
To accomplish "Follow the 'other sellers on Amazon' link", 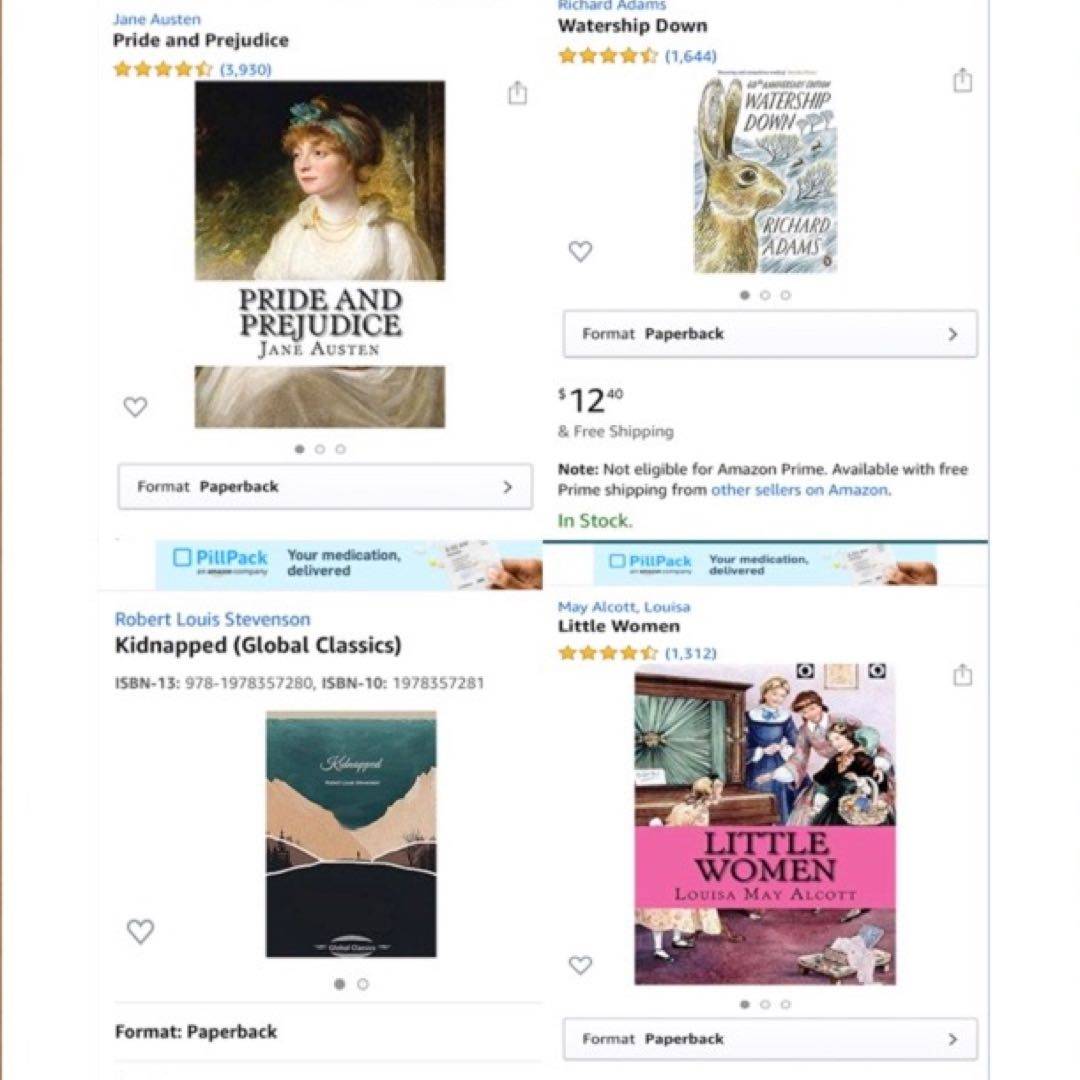I will coord(799,490).
